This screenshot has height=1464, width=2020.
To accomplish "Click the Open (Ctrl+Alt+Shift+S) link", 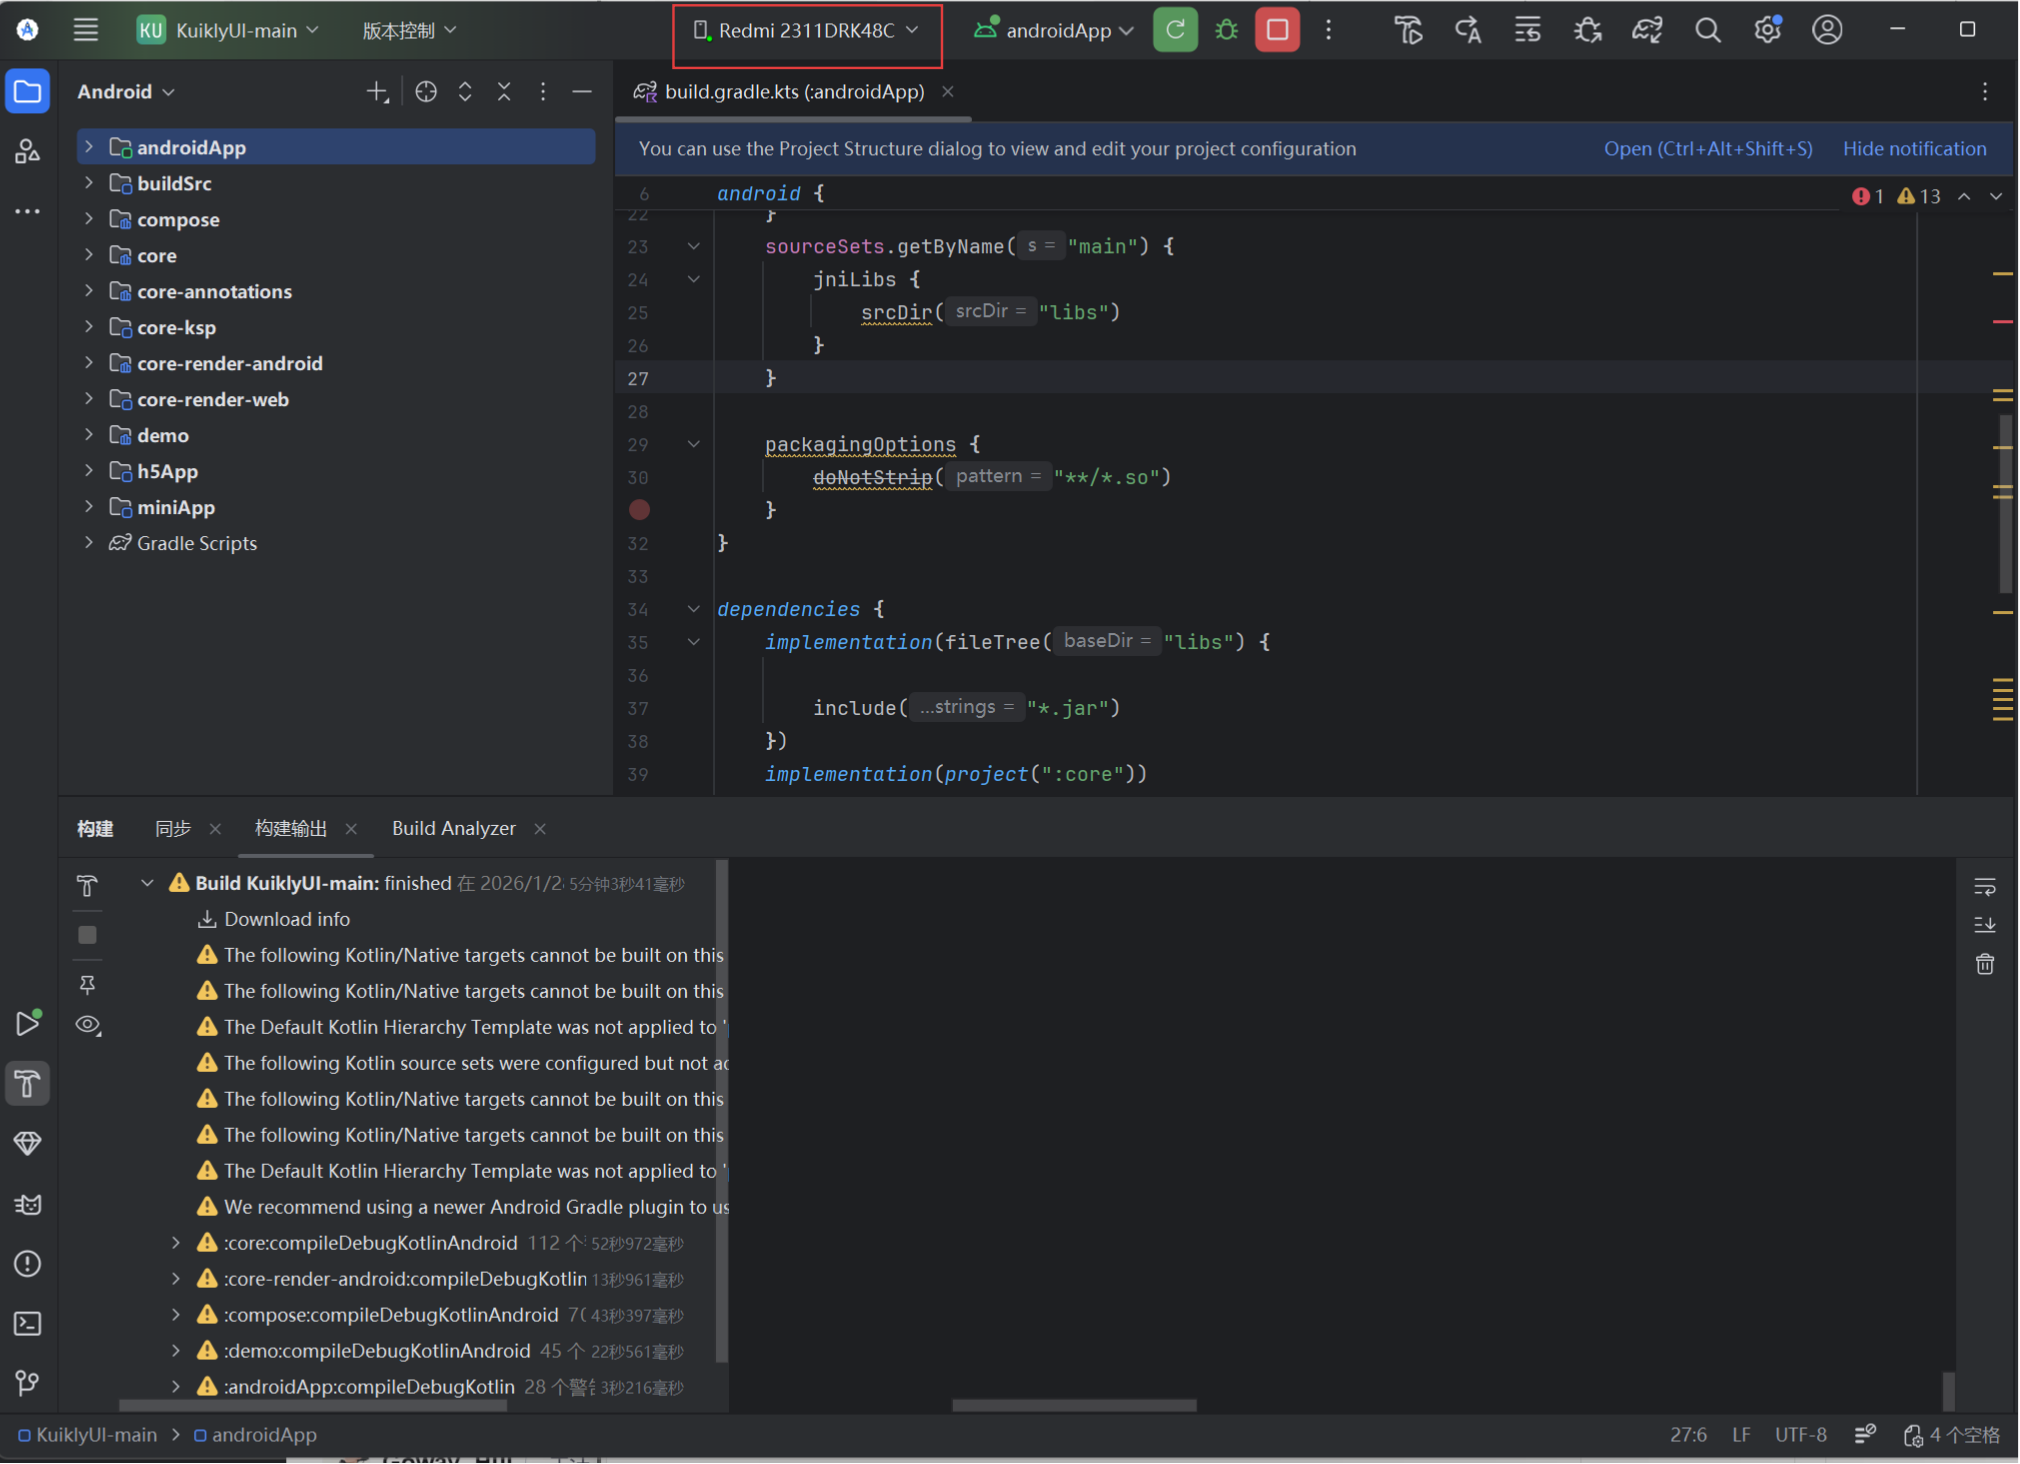I will pyautogui.click(x=1707, y=148).
